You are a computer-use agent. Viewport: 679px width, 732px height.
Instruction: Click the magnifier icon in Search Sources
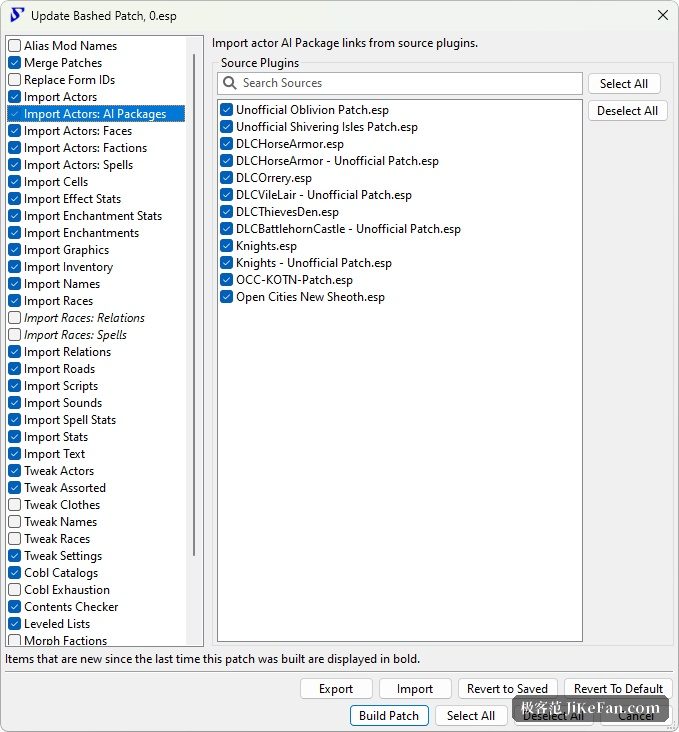click(x=229, y=83)
